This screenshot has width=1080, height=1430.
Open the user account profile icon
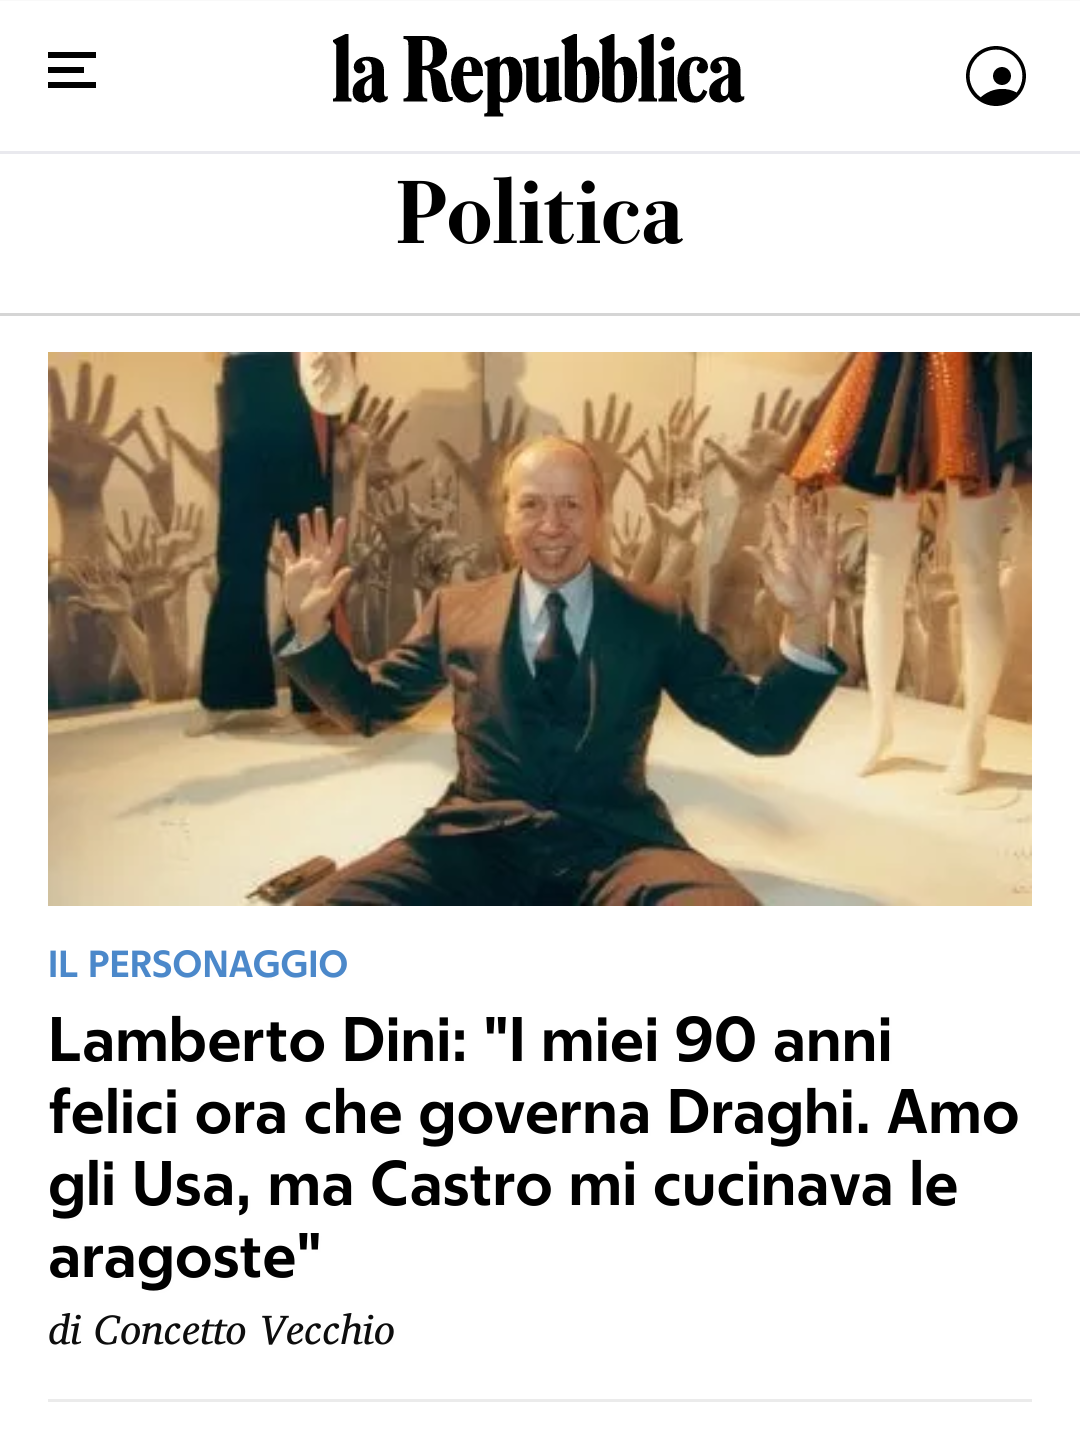[x=995, y=75]
